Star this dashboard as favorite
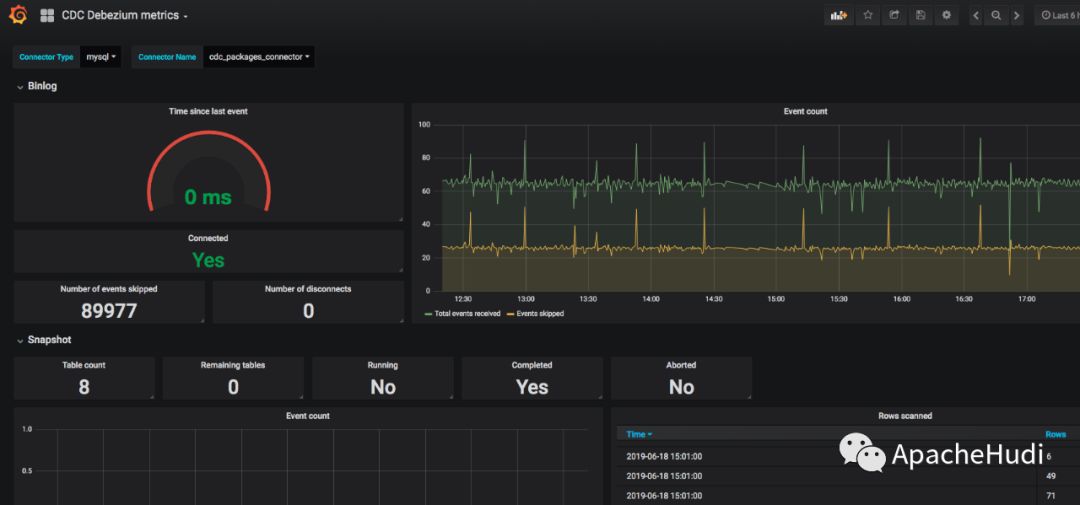The width and height of the screenshot is (1080, 505). pos(868,15)
